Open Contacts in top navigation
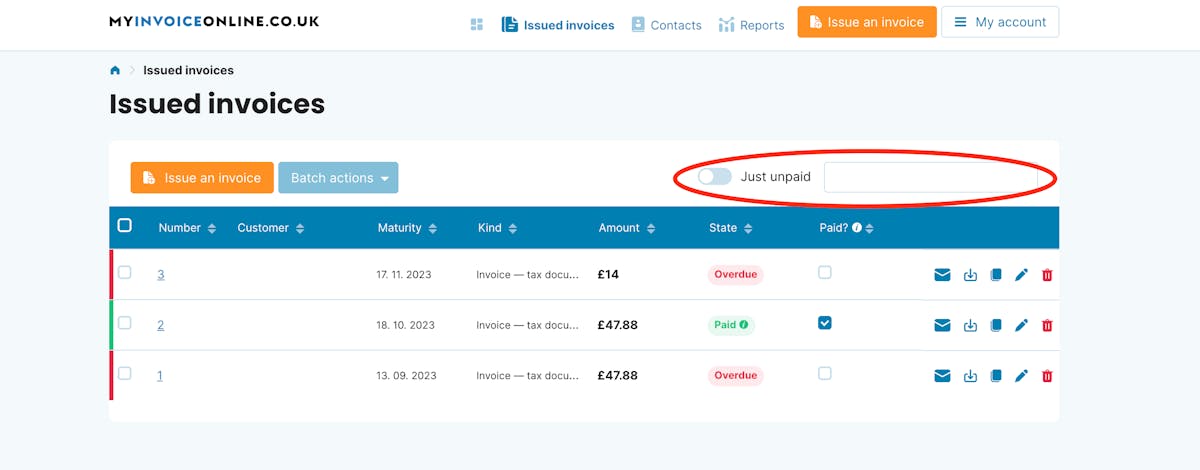The width and height of the screenshot is (1200, 470). pyautogui.click(x=666, y=25)
